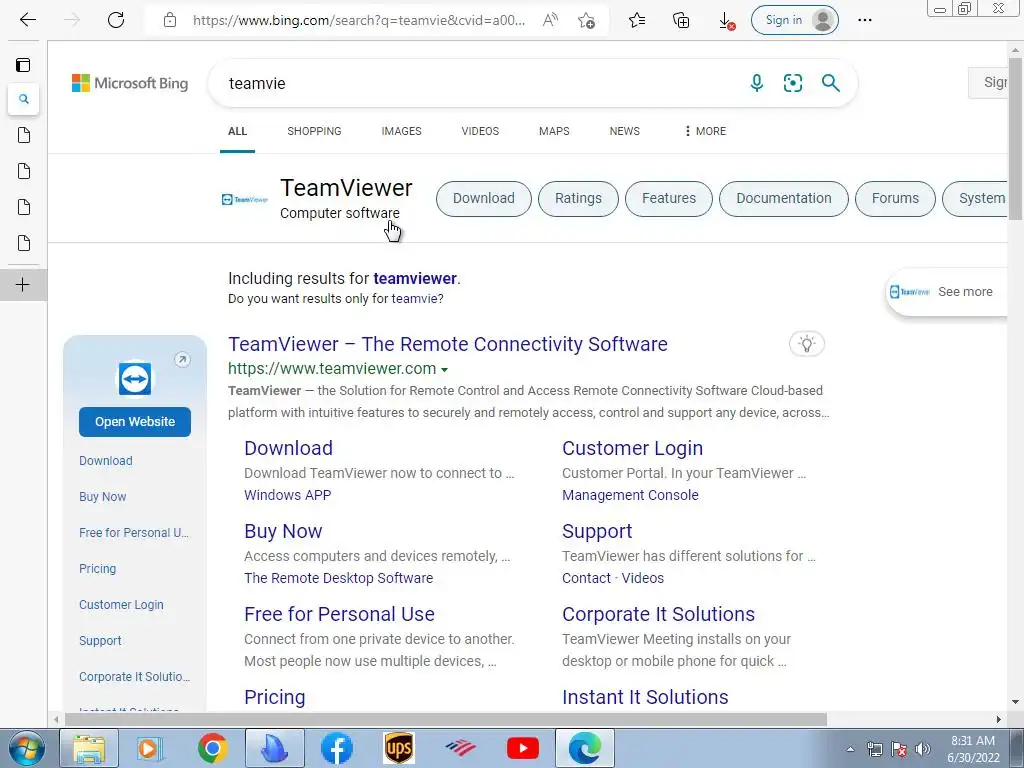
Task: Click the Download pill button
Action: point(484,199)
